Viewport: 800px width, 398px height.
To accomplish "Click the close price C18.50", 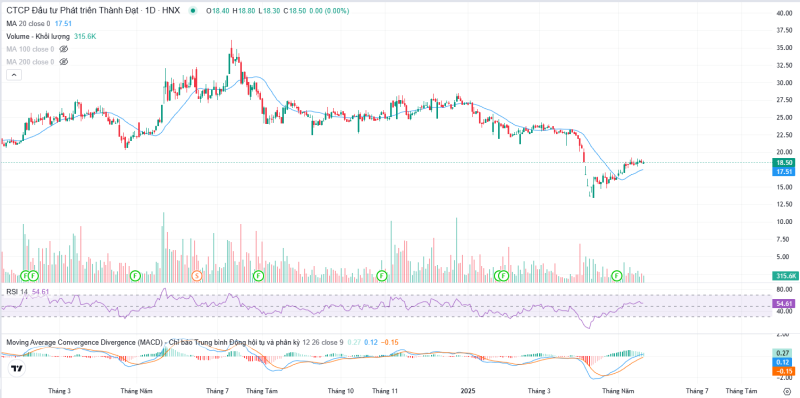I will coord(295,11).
